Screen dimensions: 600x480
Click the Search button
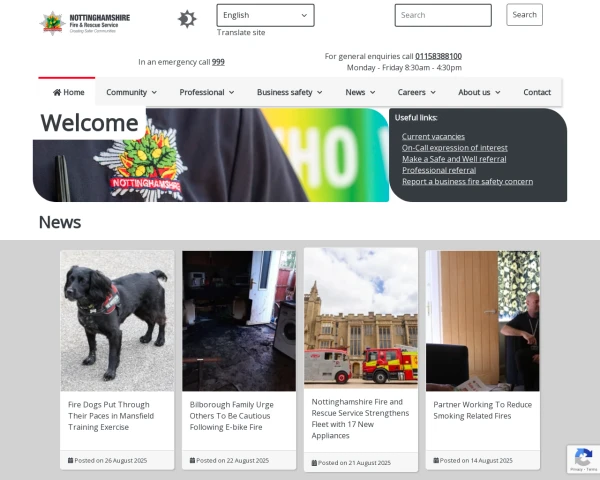524,15
